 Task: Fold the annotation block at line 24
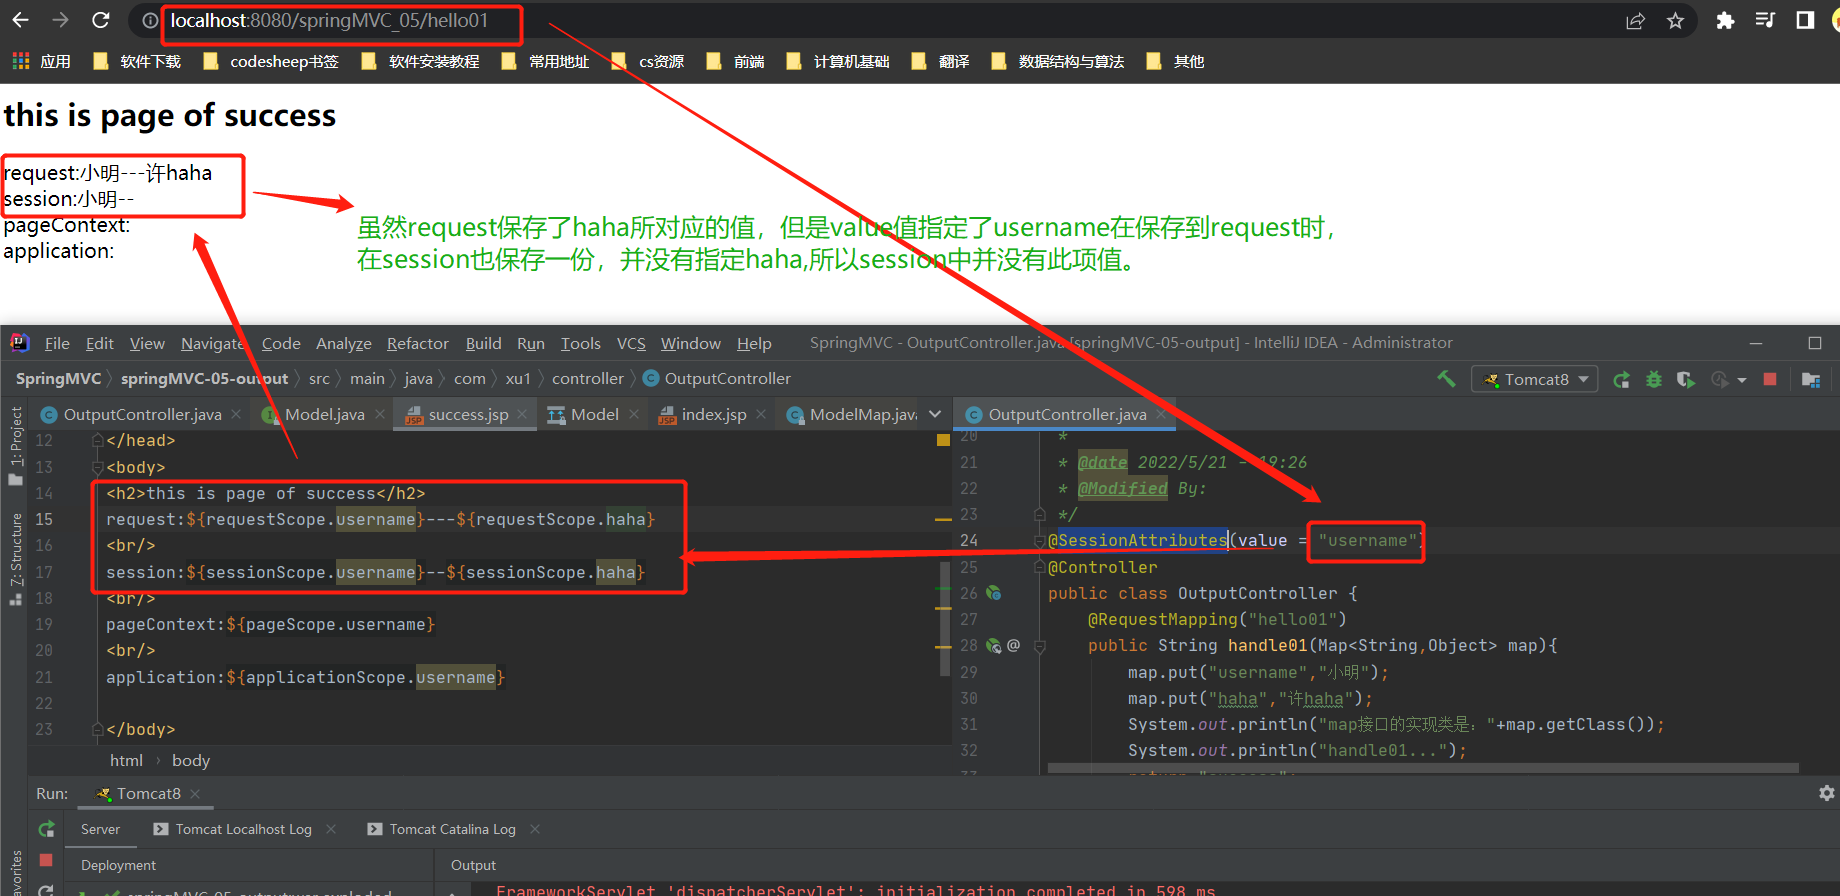coord(1040,541)
